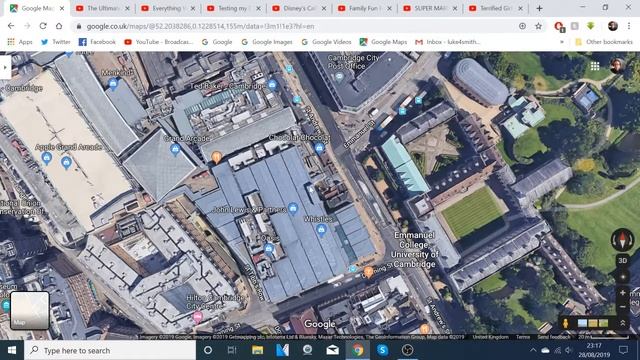Click the Cambridge City Post Office pin

click(339, 76)
